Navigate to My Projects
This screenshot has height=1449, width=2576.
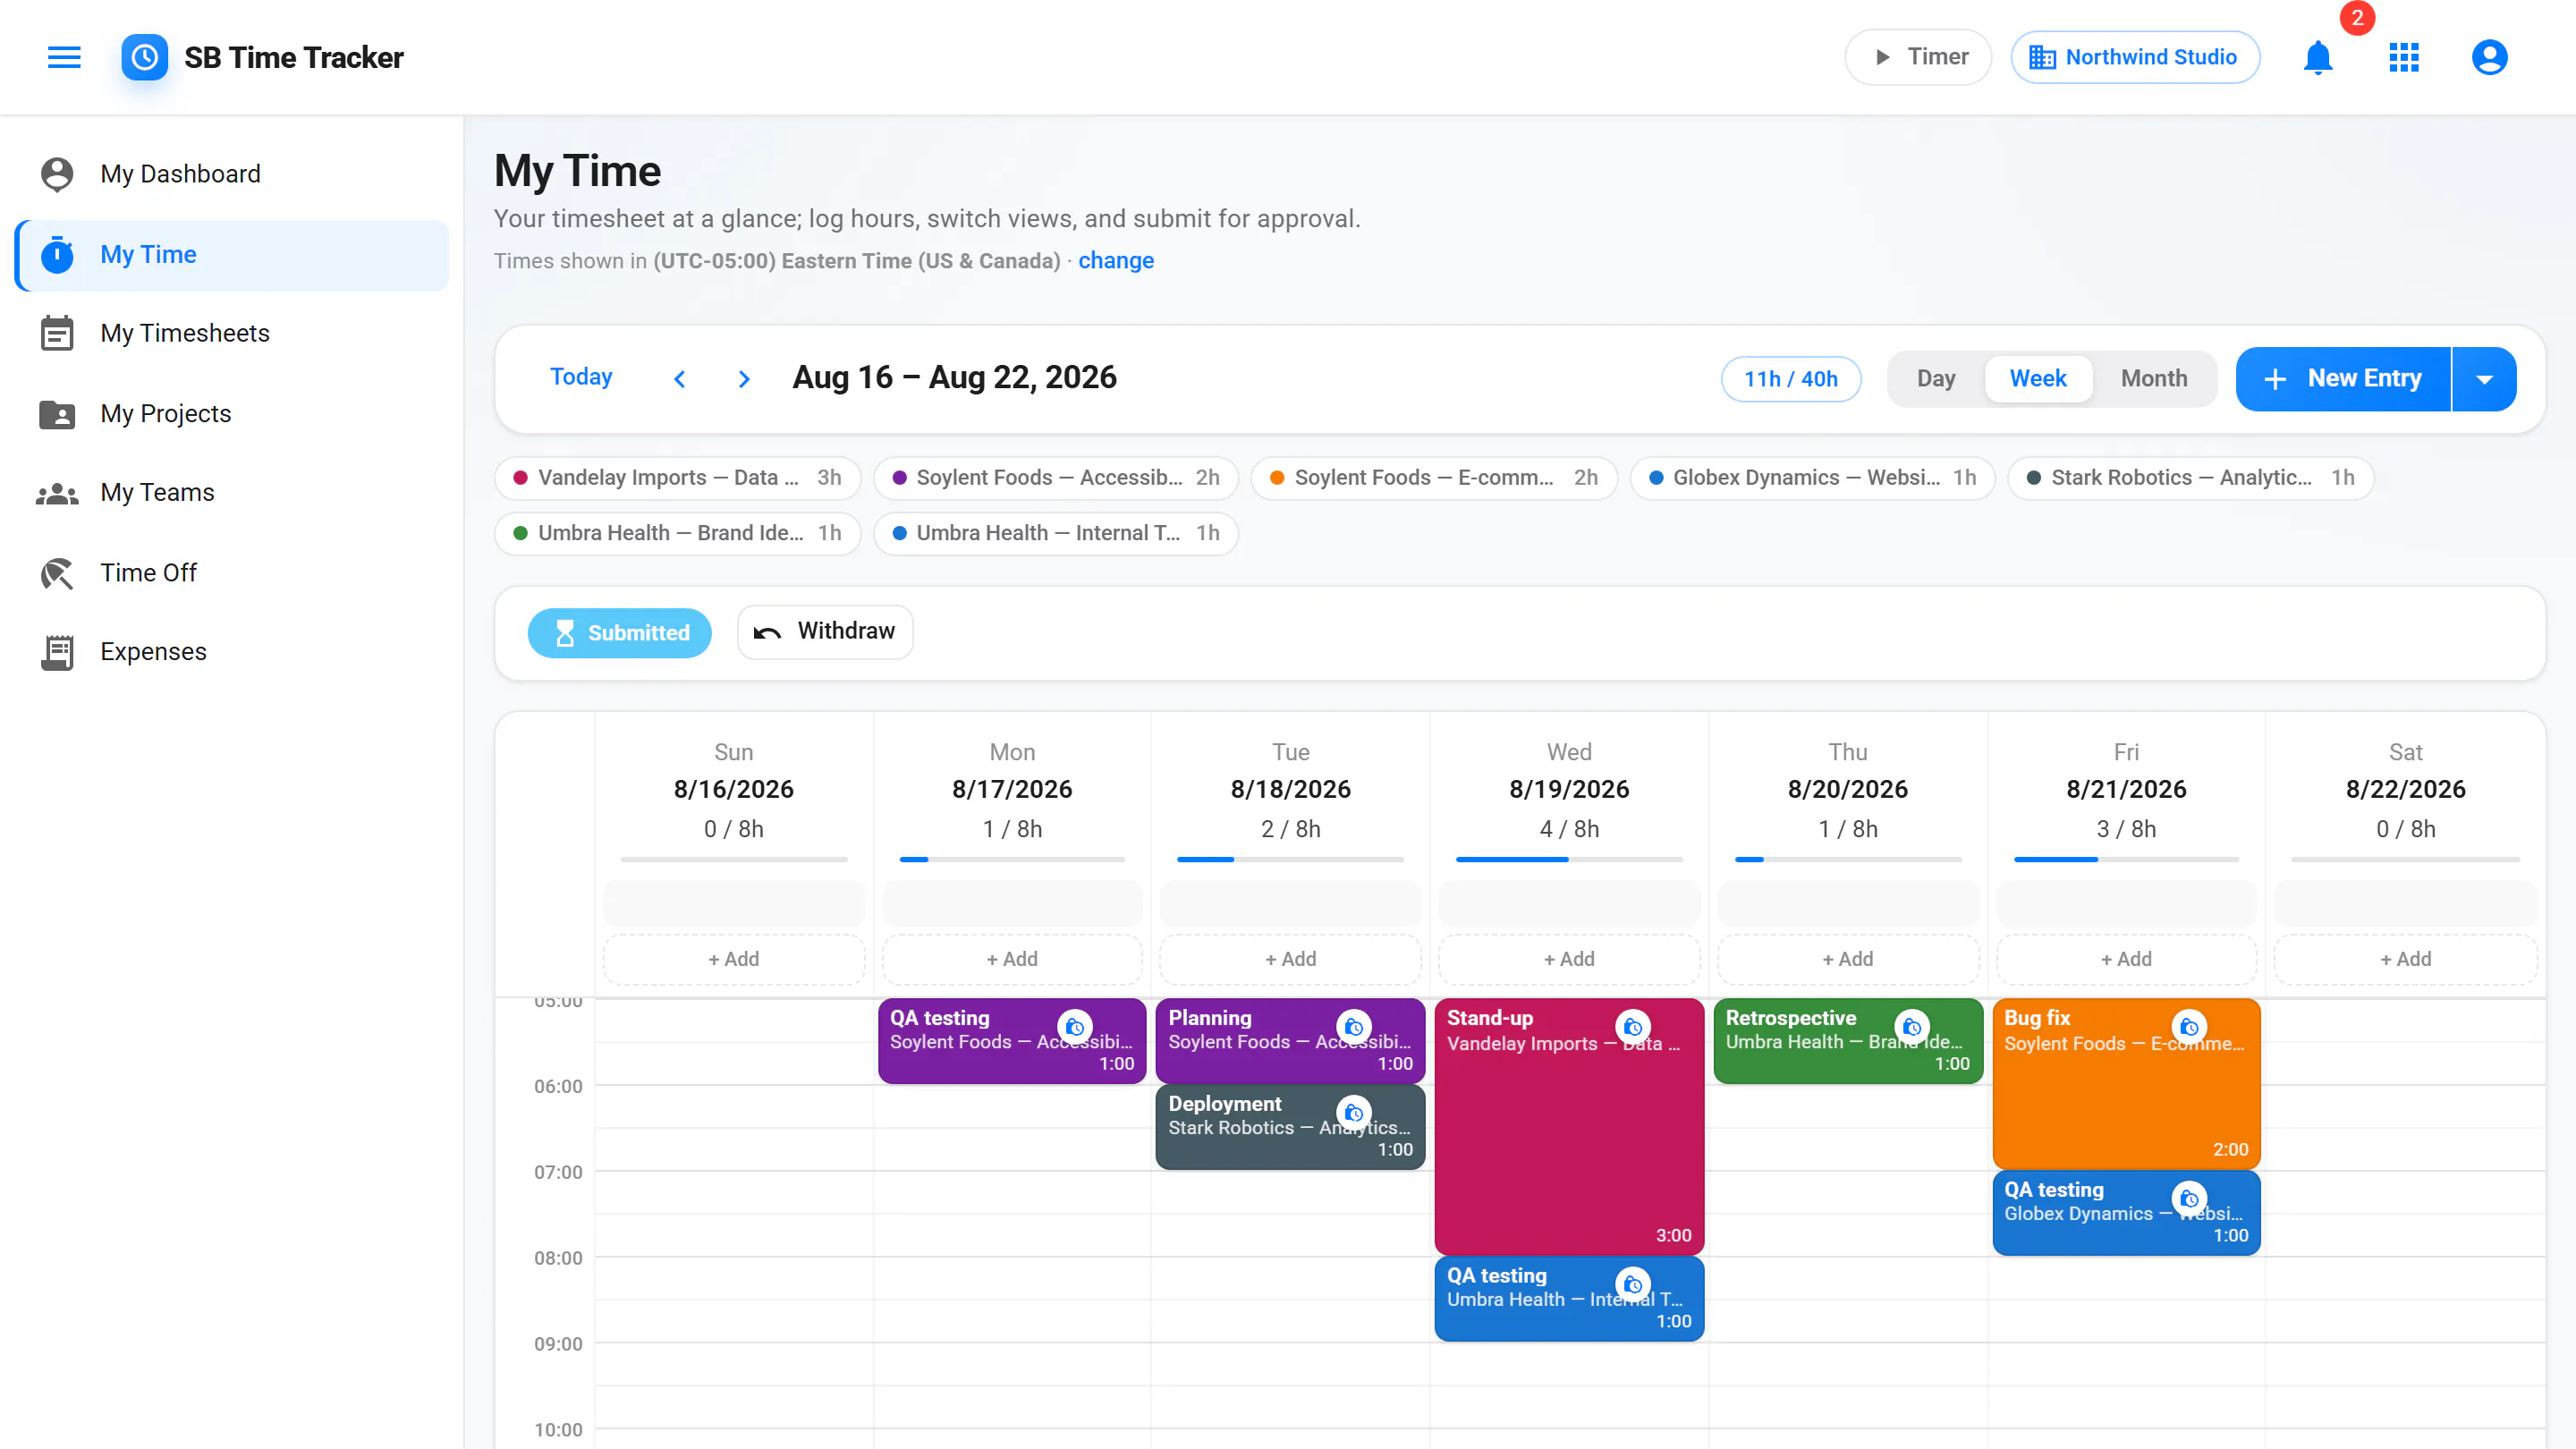pyautogui.click(x=232, y=414)
